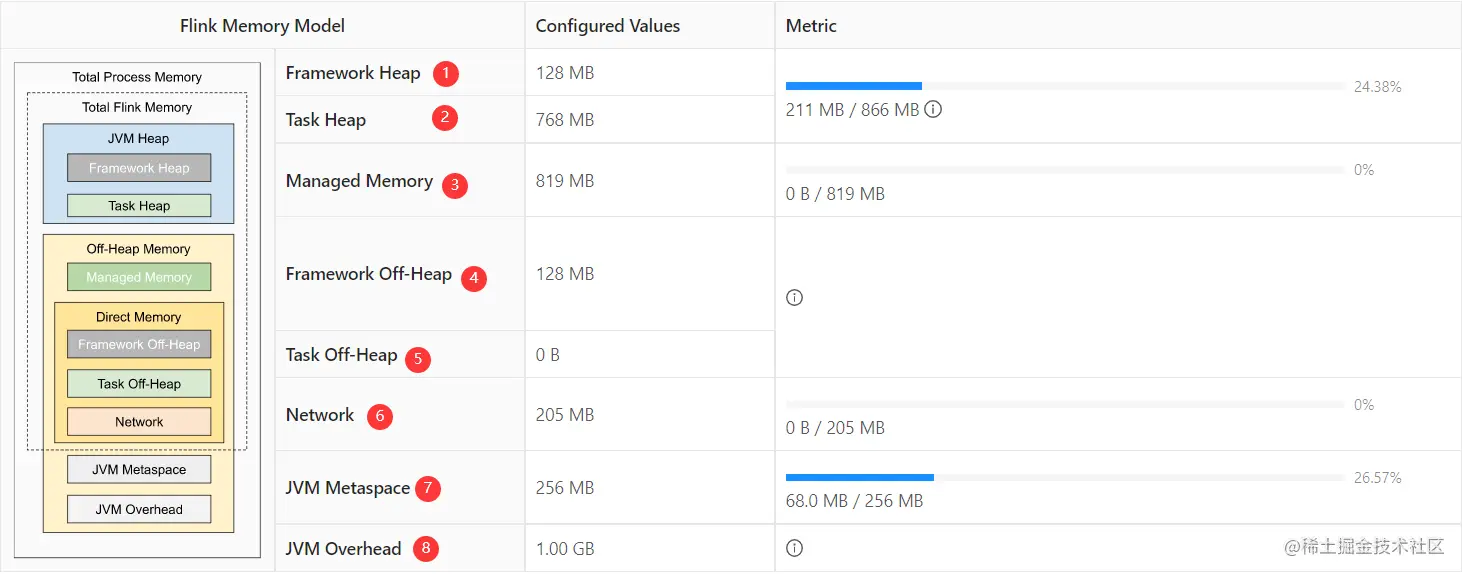Click the gray Framework Heap box in the diagram
1462x574 pixels.
coord(139,168)
